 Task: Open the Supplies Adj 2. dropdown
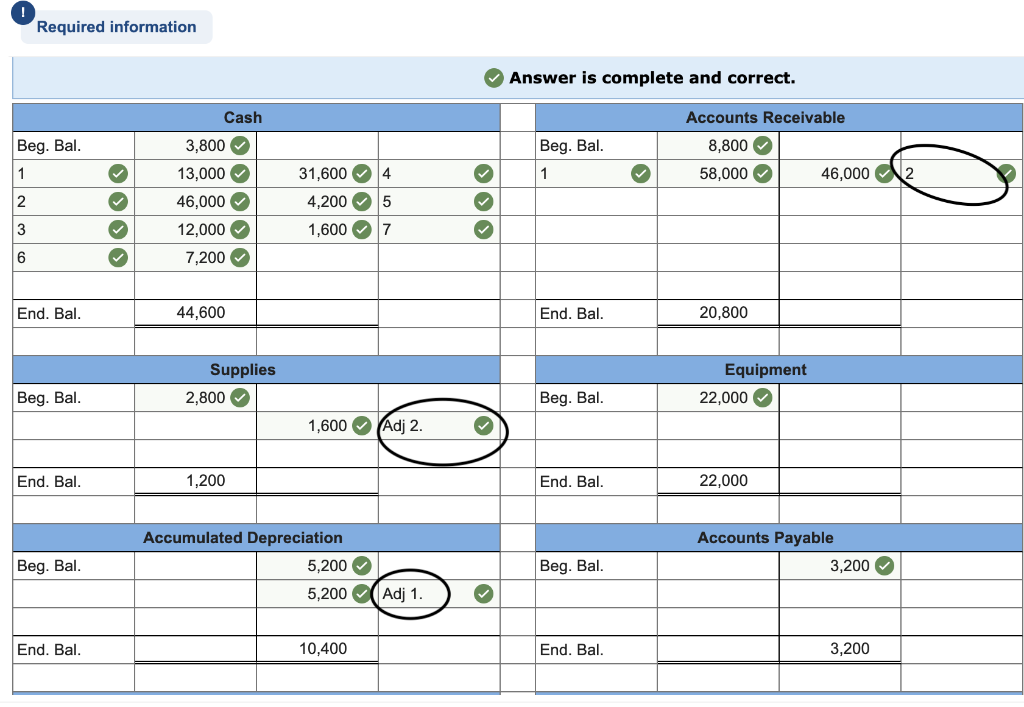pyautogui.click(x=439, y=426)
